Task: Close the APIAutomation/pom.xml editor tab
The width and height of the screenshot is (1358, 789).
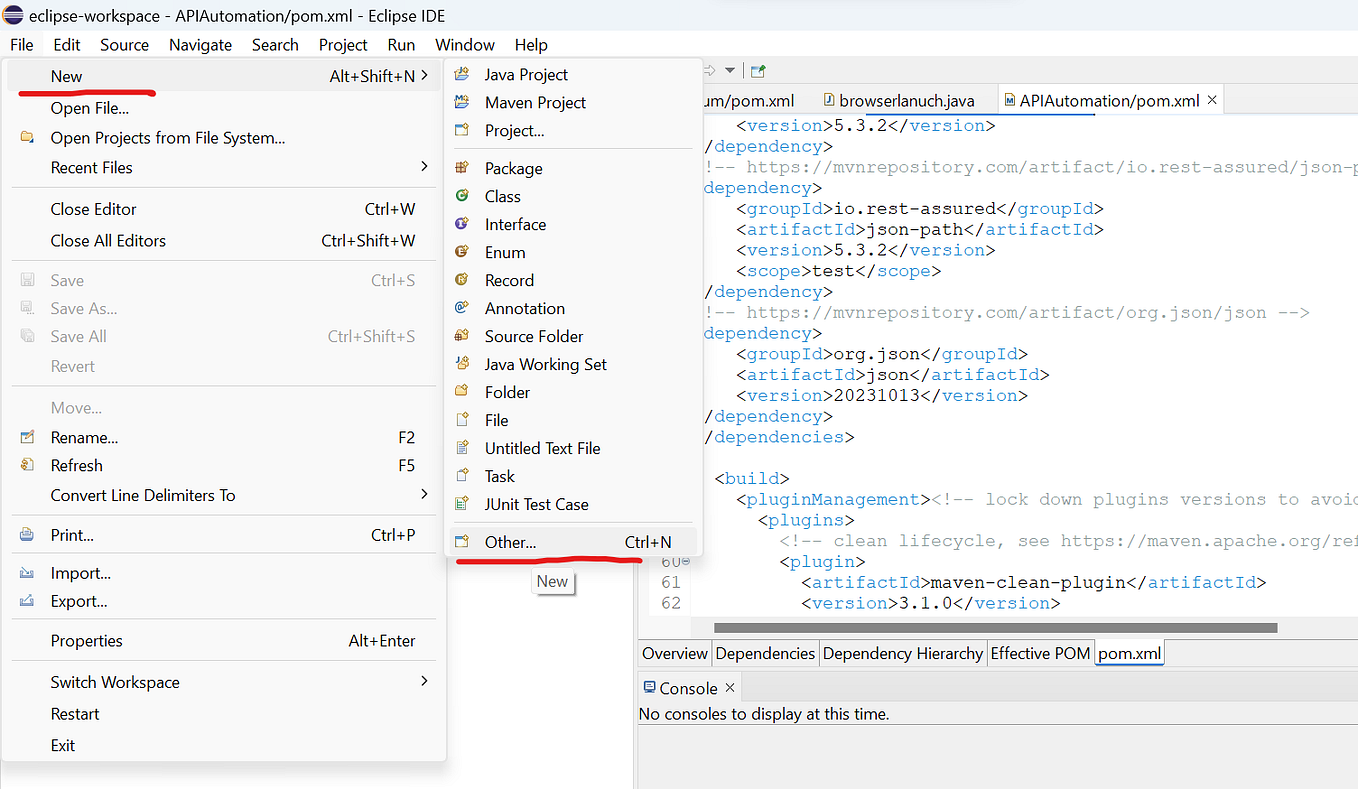Action: pos(1212,100)
